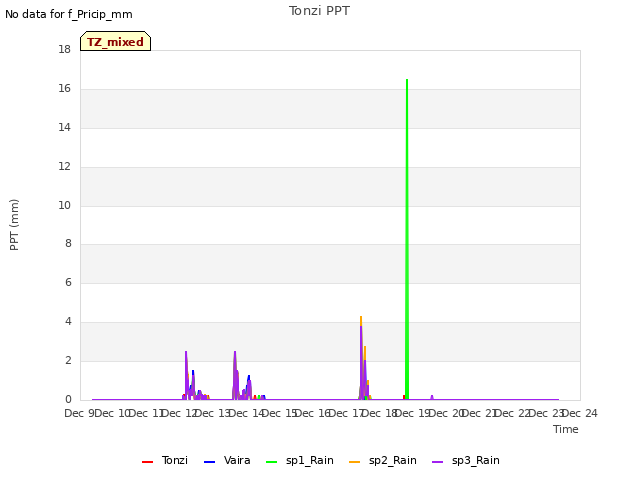This screenshot has width=640, height=480.
Task: Click the Dec 24 x-axis label
Action: [x=580, y=413]
